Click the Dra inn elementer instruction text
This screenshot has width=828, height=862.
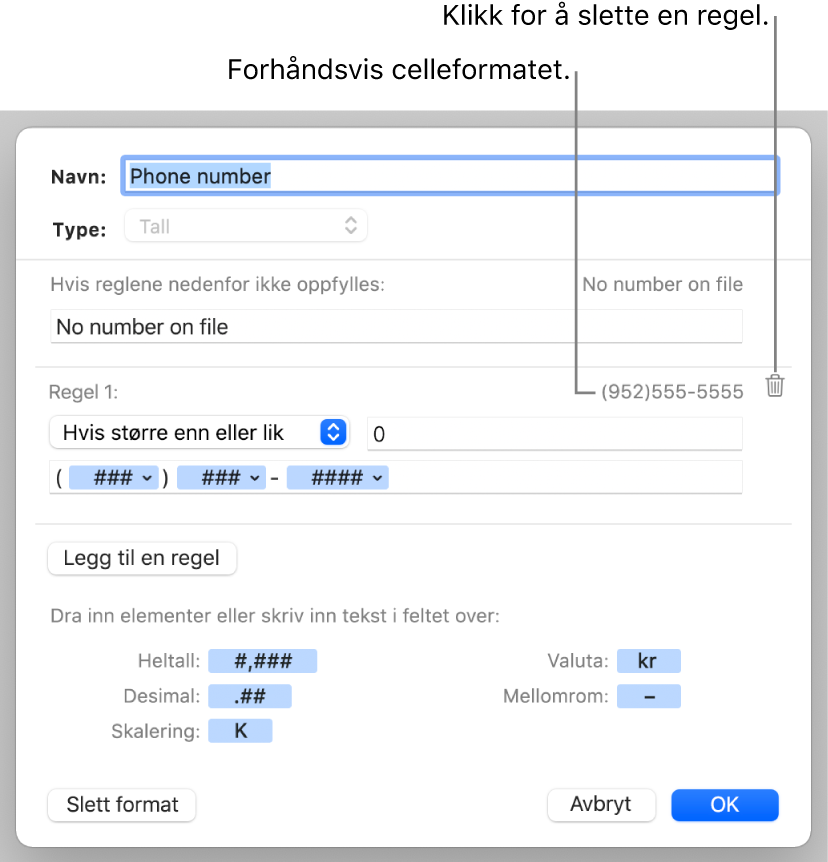tap(275, 616)
